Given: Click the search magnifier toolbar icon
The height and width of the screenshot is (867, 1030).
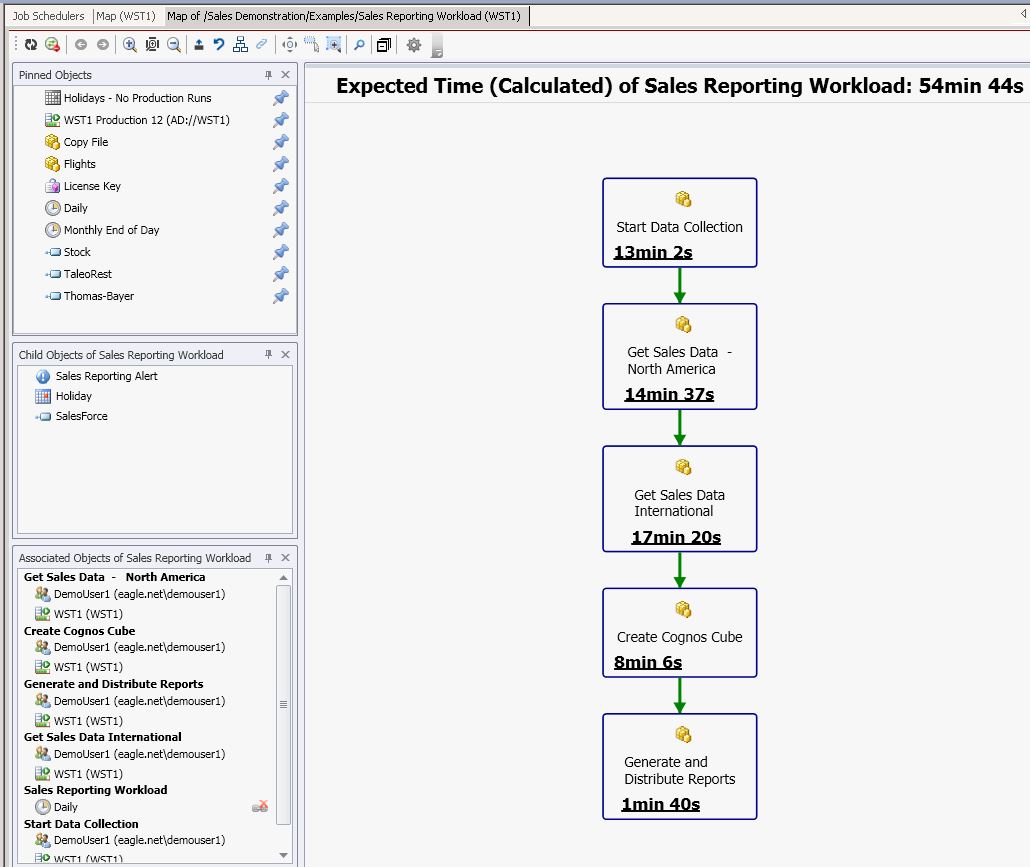Looking at the screenshot, I should [x=359, y=45].
